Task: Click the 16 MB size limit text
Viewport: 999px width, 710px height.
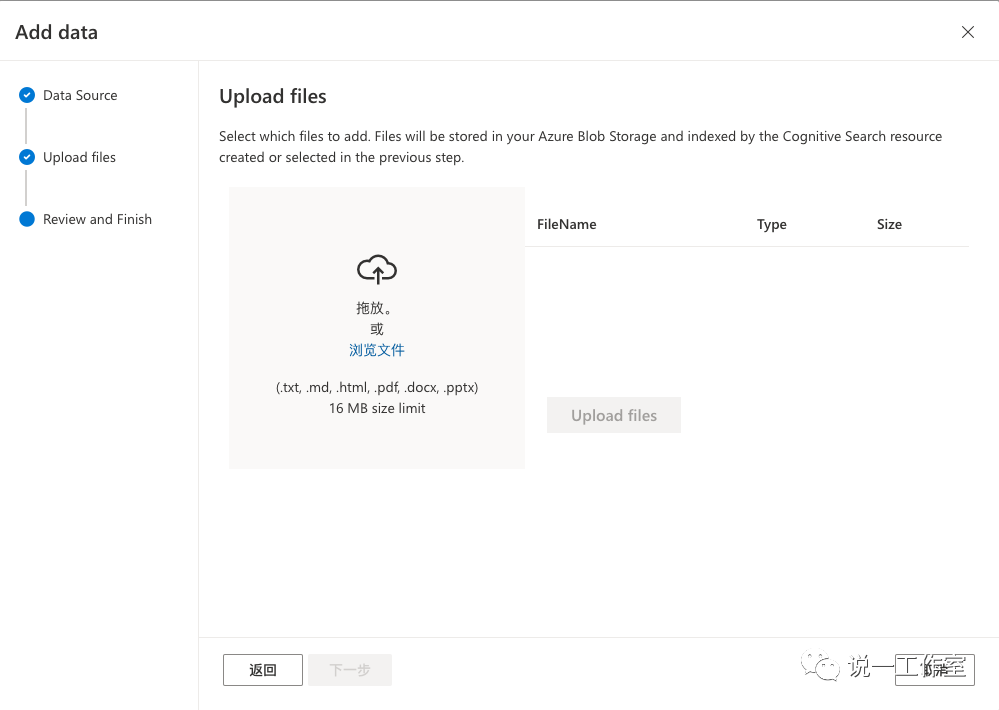Action: pyautogui.click(x=377, y=408)
